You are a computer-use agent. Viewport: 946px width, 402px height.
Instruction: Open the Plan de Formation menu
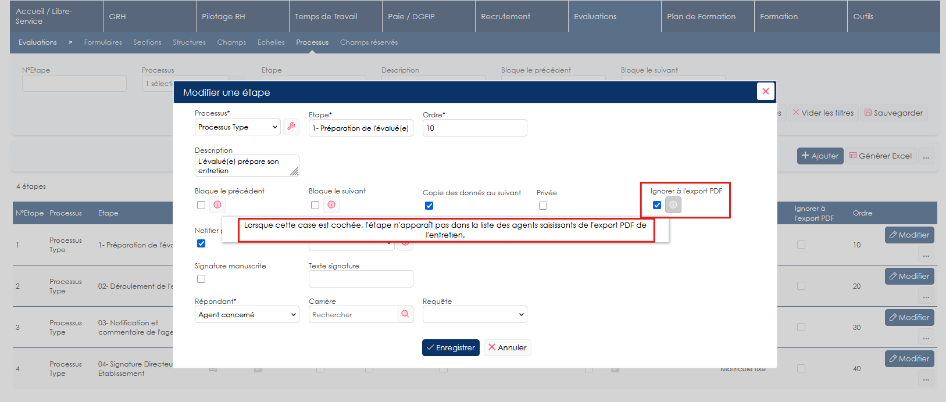(707, 16)
